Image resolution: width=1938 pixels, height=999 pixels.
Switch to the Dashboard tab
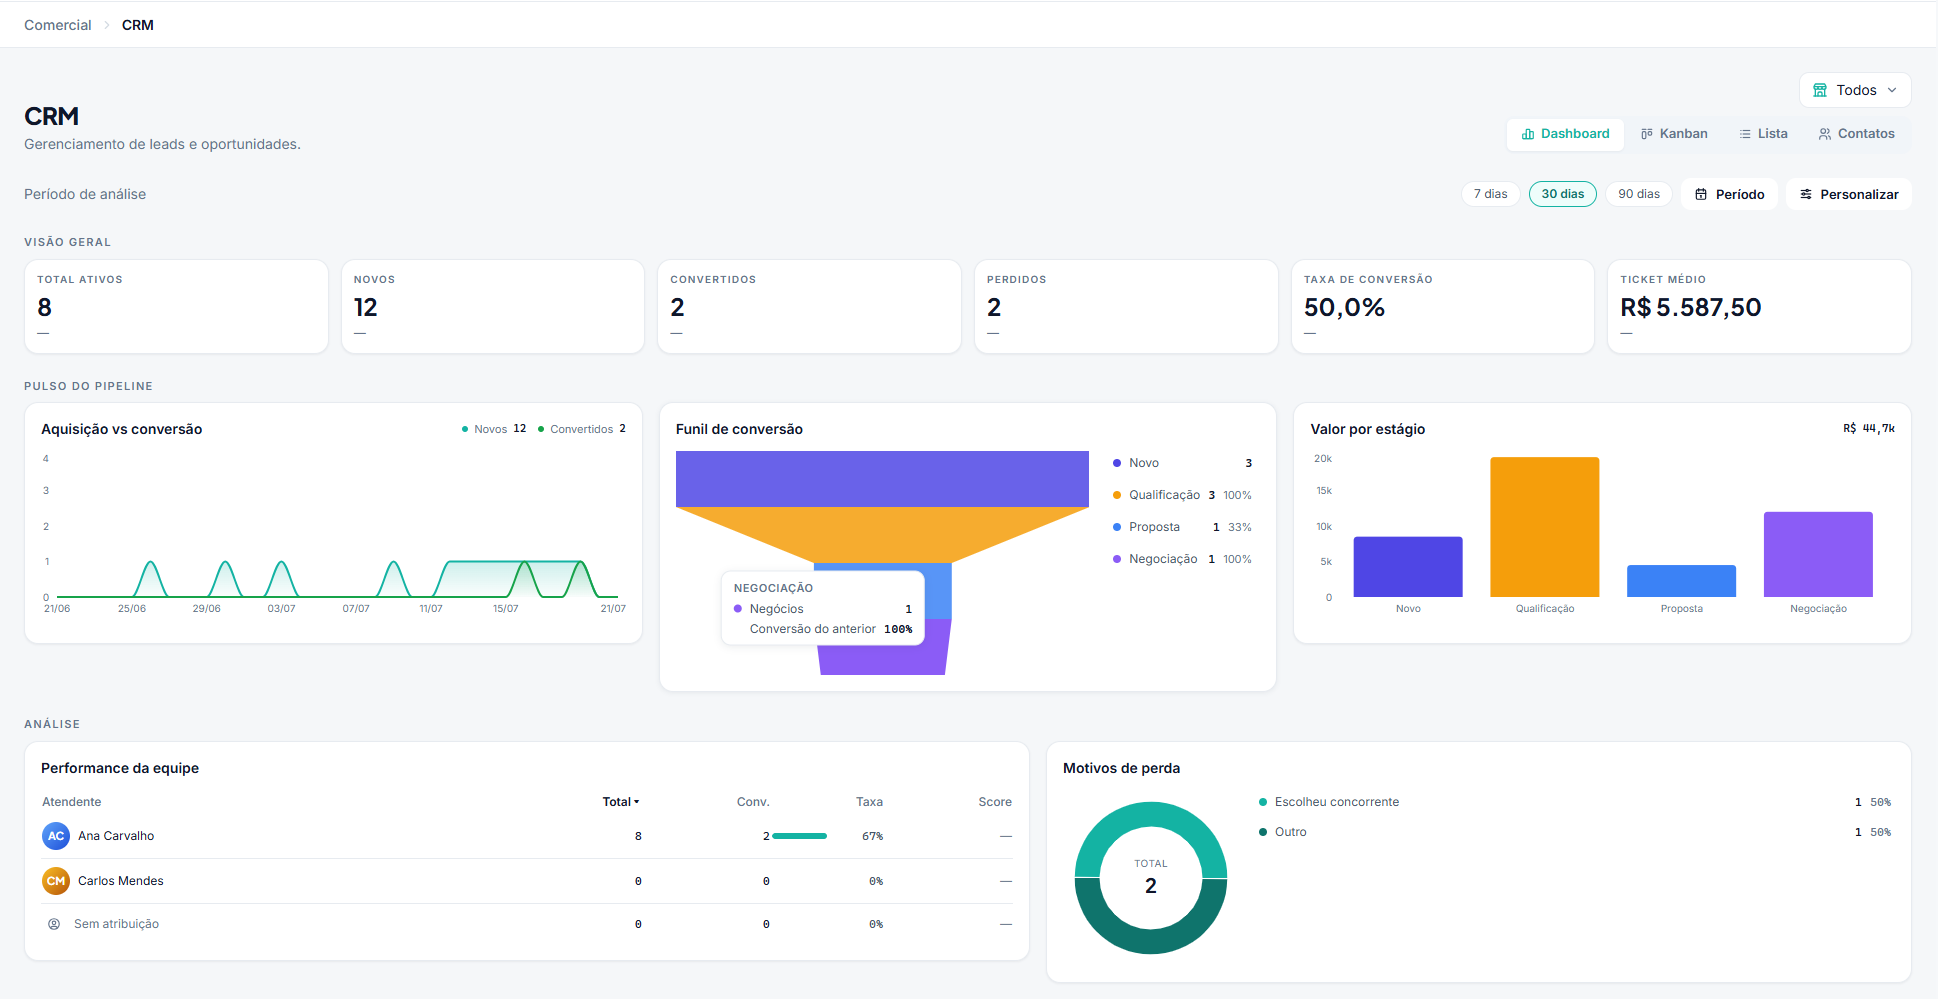pos(1566,134)
